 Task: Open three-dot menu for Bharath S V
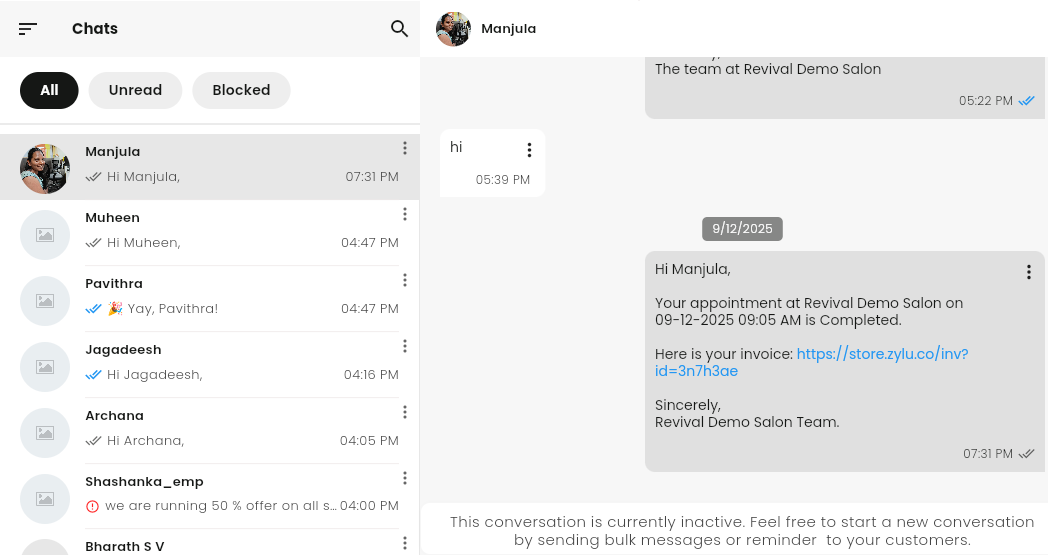pos(405,543)
